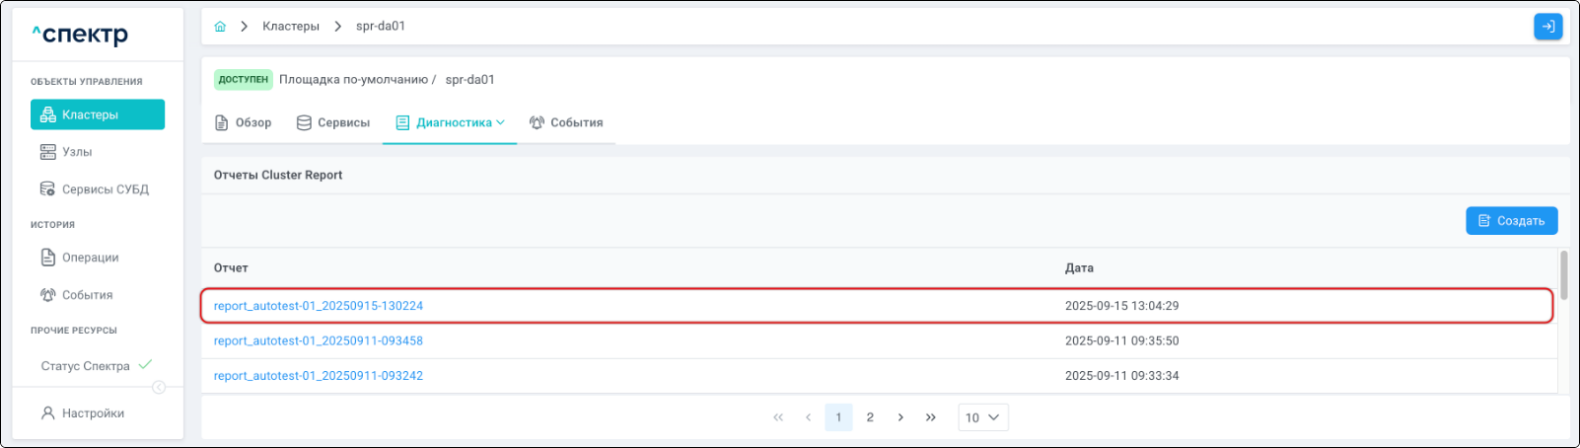Screen dimensions: 1580x448
Task: Open События in the sidebar
Action: tap(86, 295)
